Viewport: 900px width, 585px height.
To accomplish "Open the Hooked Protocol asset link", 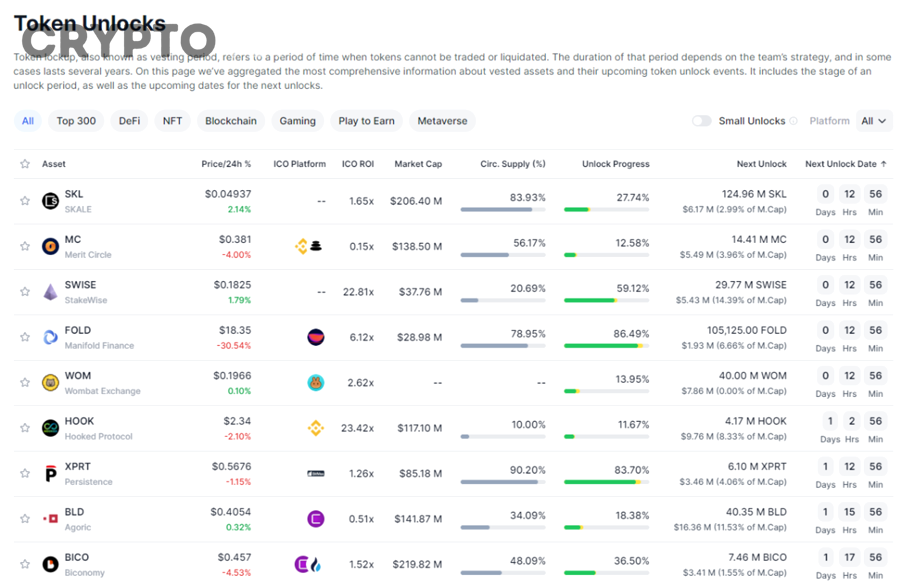I will tap(98, 436).
